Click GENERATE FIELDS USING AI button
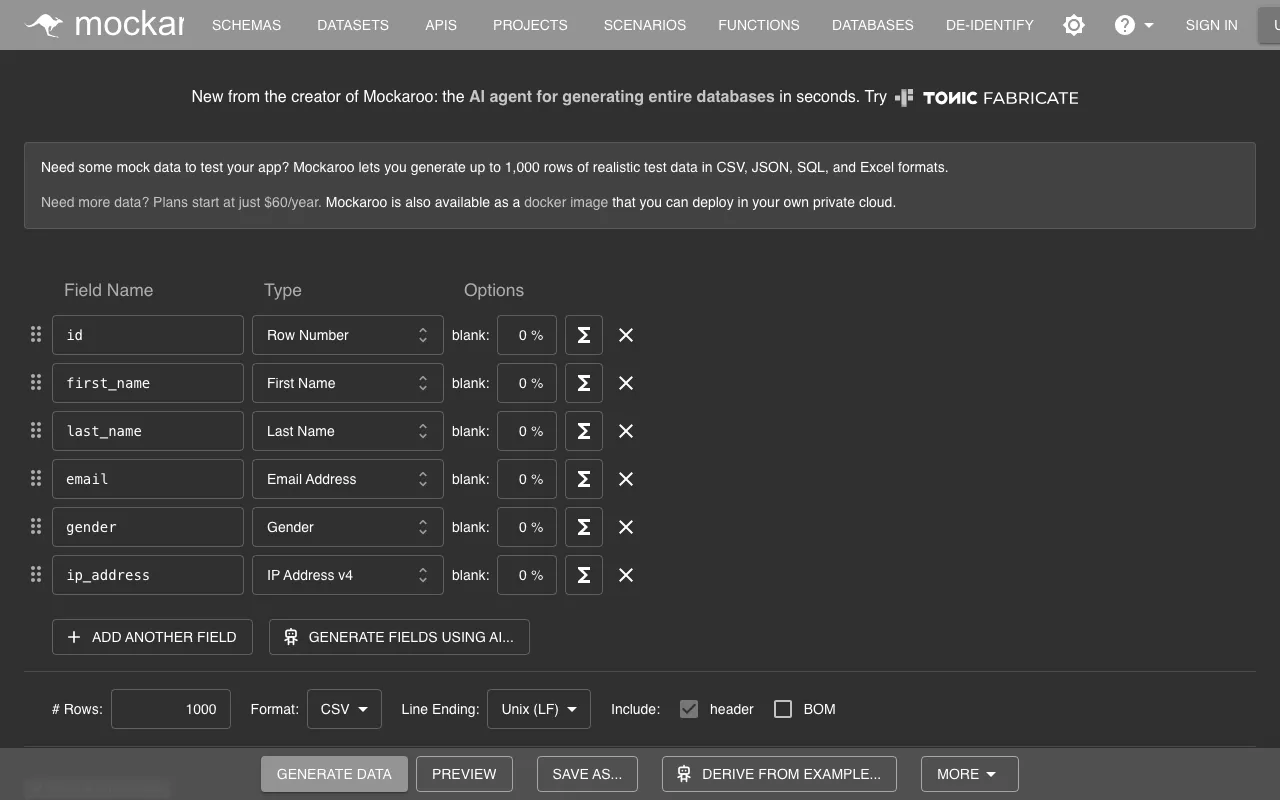This screenshot has width=1280, height=800. pos(399,637)
